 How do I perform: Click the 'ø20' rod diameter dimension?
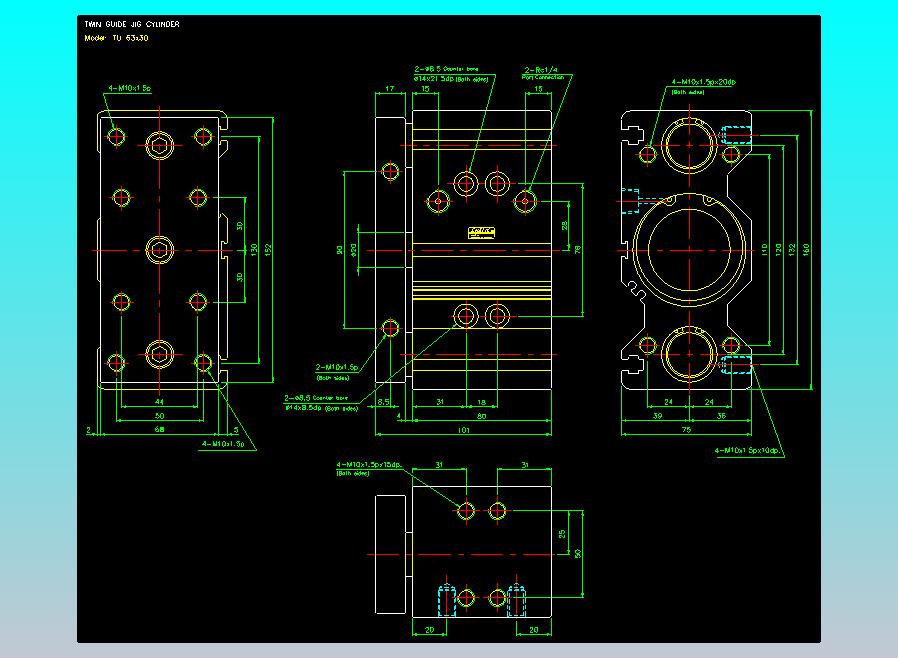pyautogui.click(x=354, y=250)
